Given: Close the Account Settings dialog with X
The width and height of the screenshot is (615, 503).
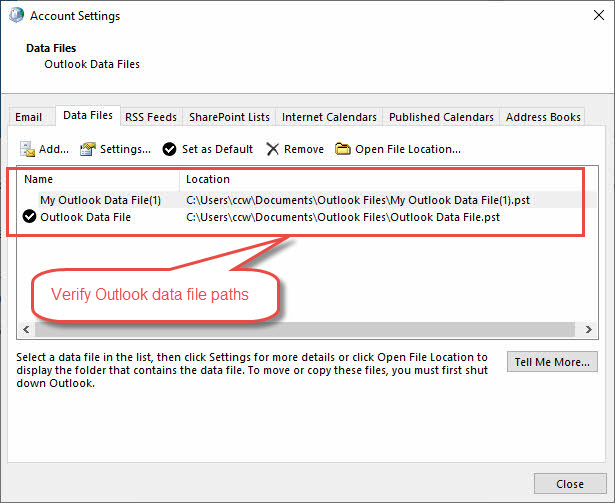Looking at the screenshot, I should (x=599, y=15).
